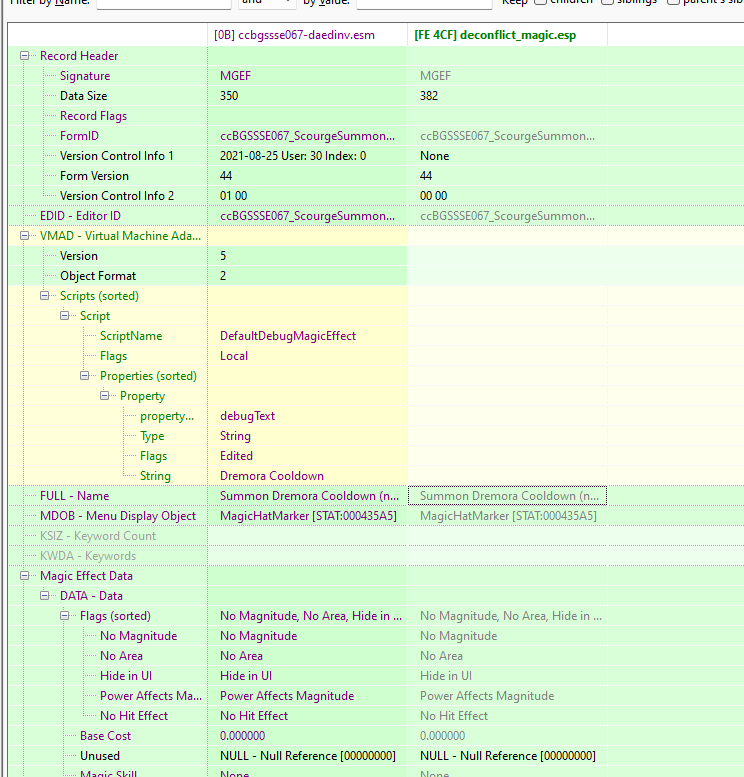Select the Version Control Info 2 row label

pos(117,196)
